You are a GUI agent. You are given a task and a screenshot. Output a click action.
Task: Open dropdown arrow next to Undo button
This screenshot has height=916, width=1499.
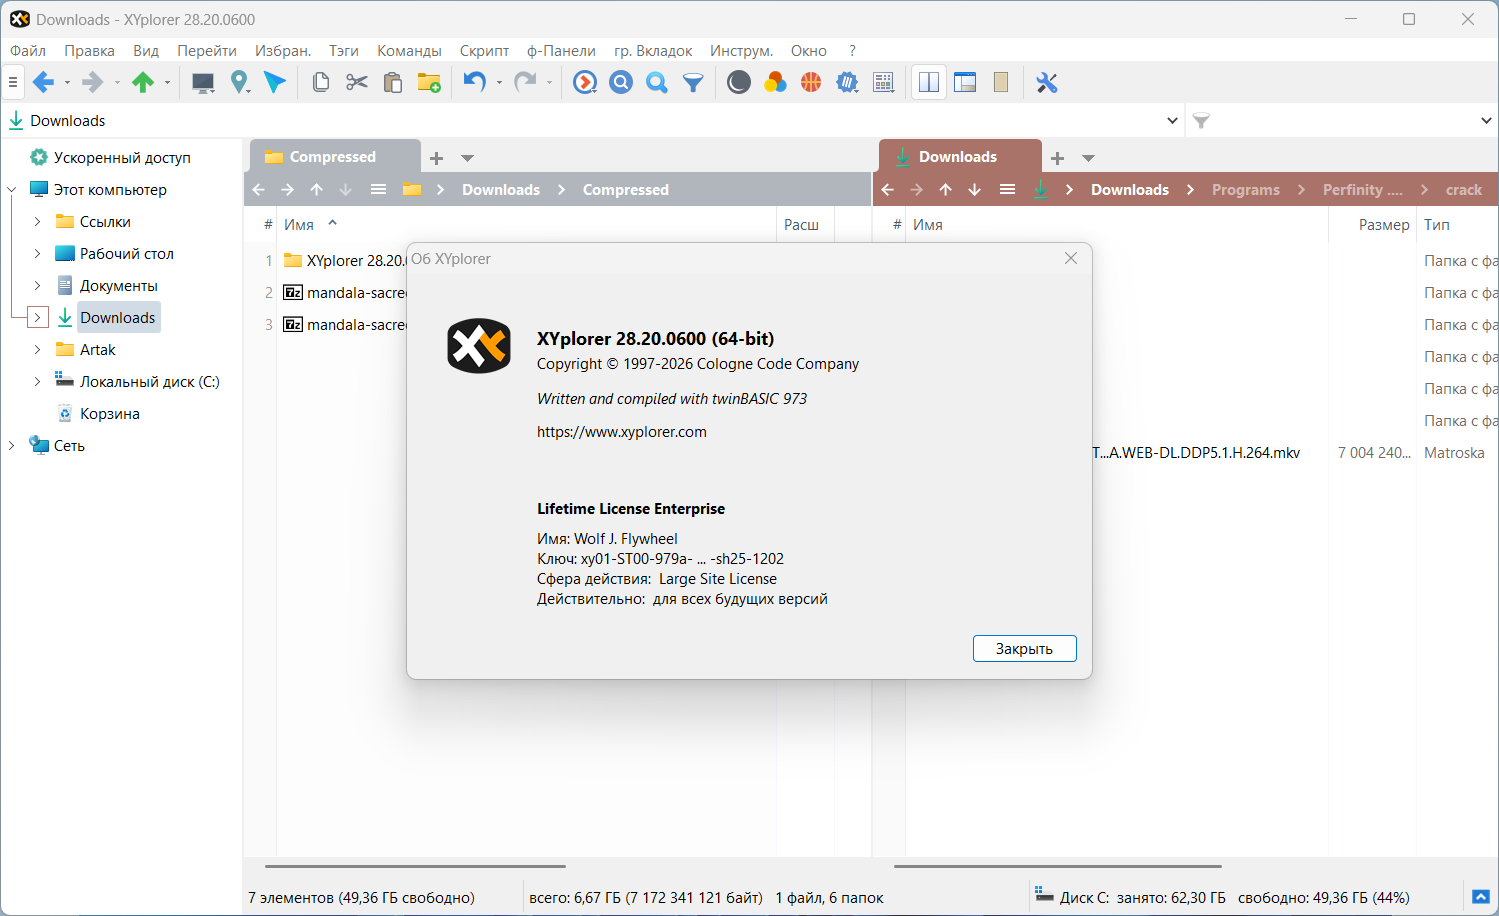point(499,83)
